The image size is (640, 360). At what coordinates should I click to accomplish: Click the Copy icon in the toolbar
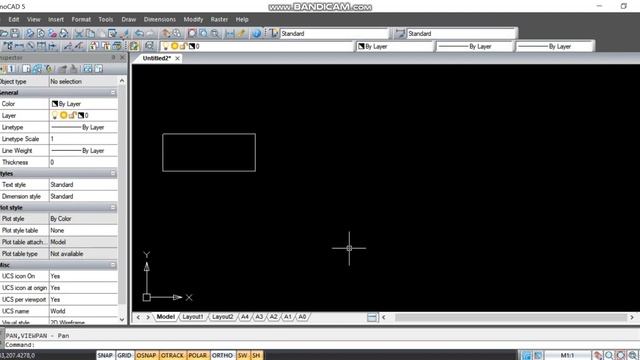(x=90, y=33)
